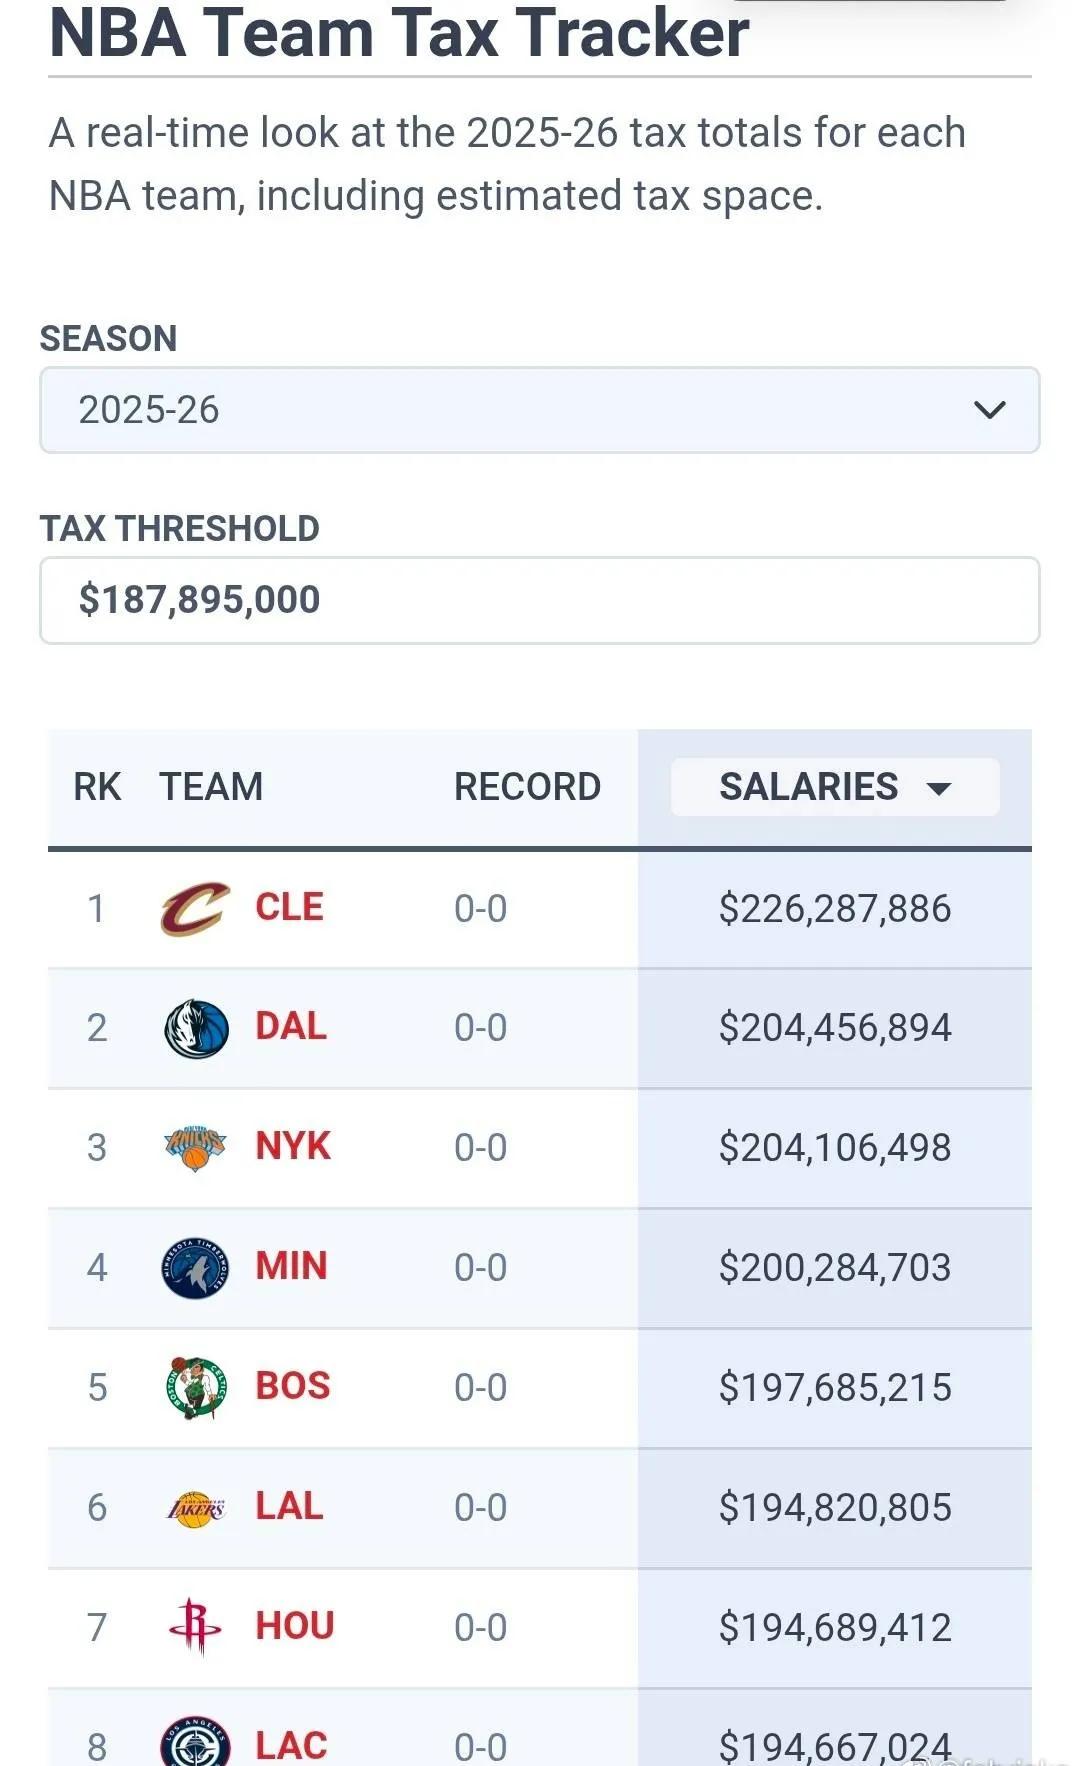Open the CLE team link
The image size is (1080, 1766).
point(289,907)
